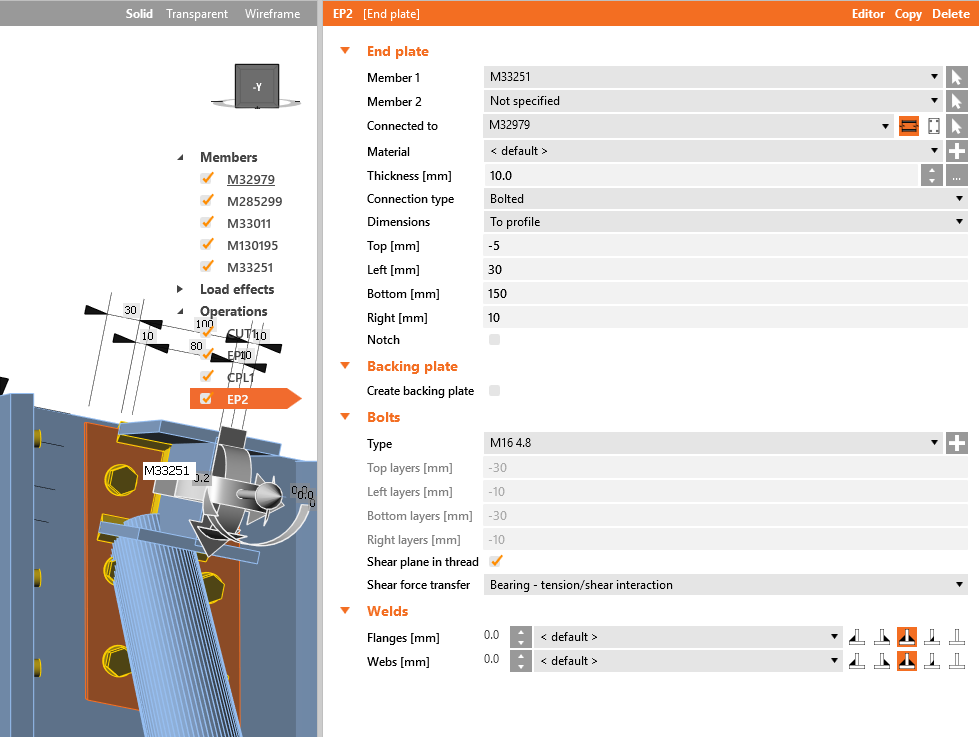Select the CPL1 operation in the tree
Screen dimensions: 979x737
(x=240, y=377)
